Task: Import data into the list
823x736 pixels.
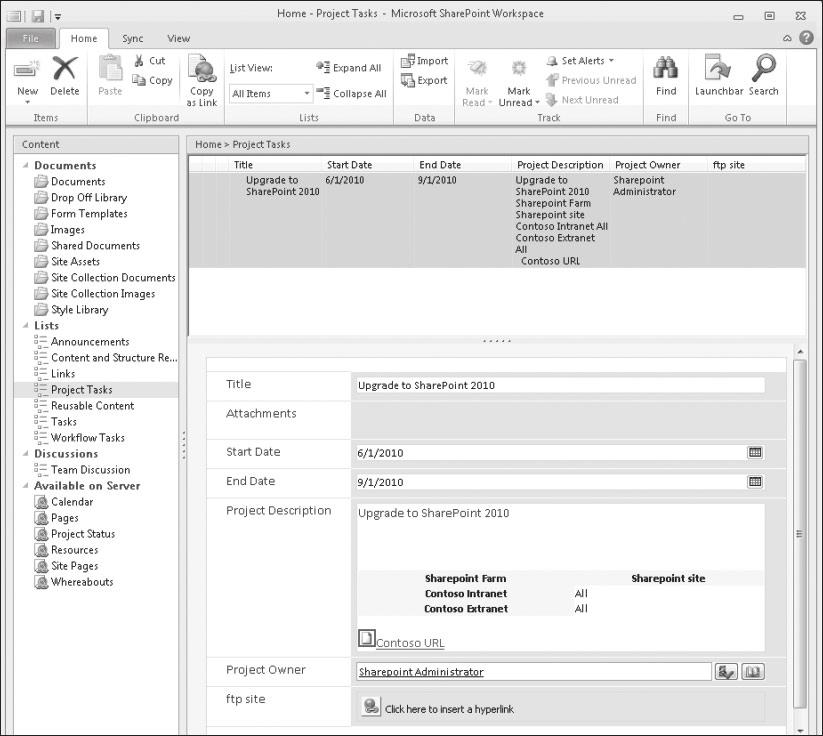Action: coord(424,61)
